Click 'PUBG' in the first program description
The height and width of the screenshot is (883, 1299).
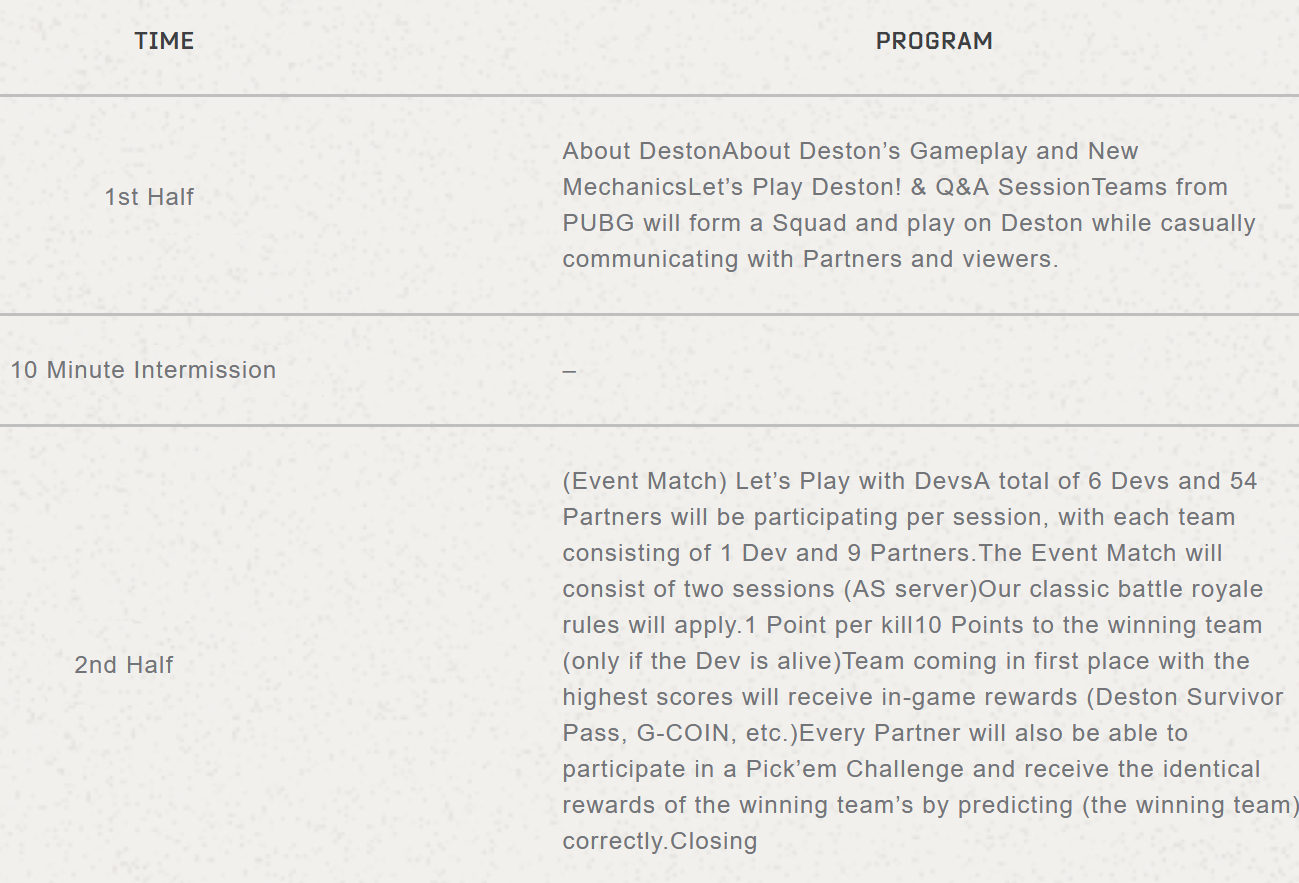pyautogui.click(x=598, y=223)
